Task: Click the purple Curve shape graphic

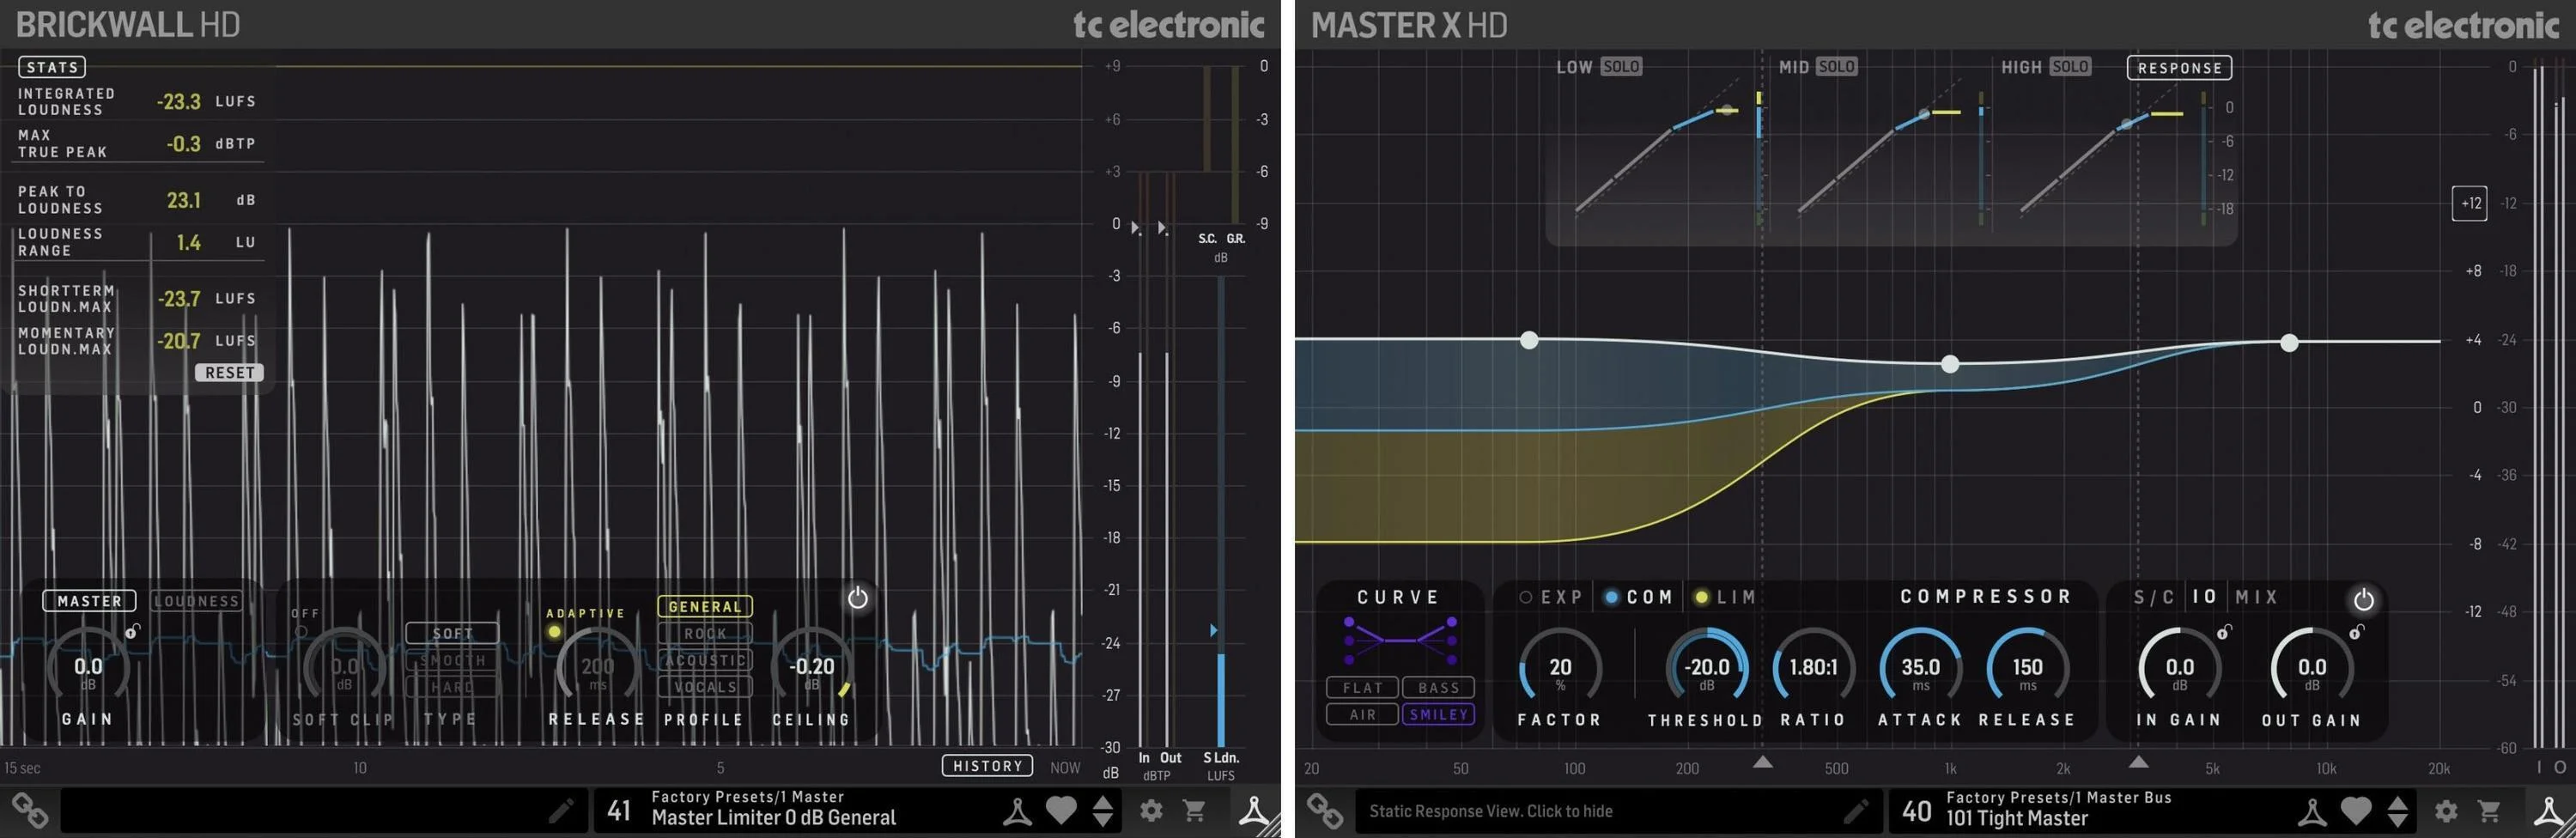Action: (1400, 641)
